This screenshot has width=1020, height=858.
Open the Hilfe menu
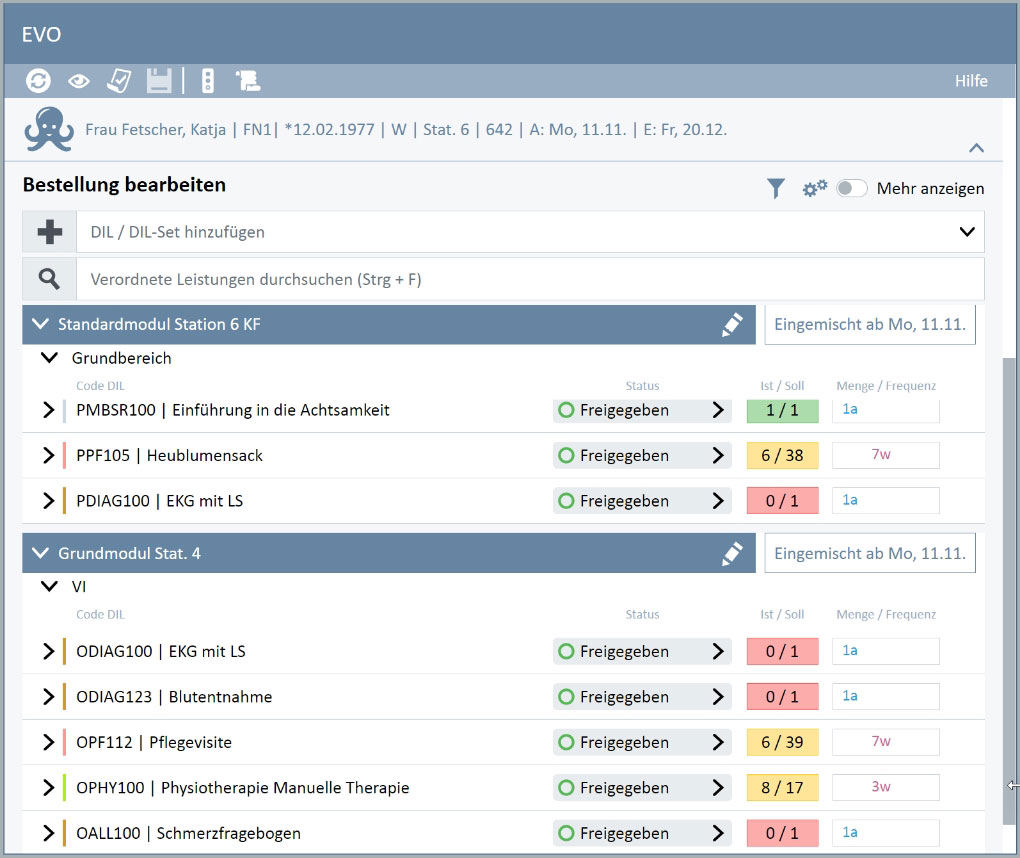point(970,81)
